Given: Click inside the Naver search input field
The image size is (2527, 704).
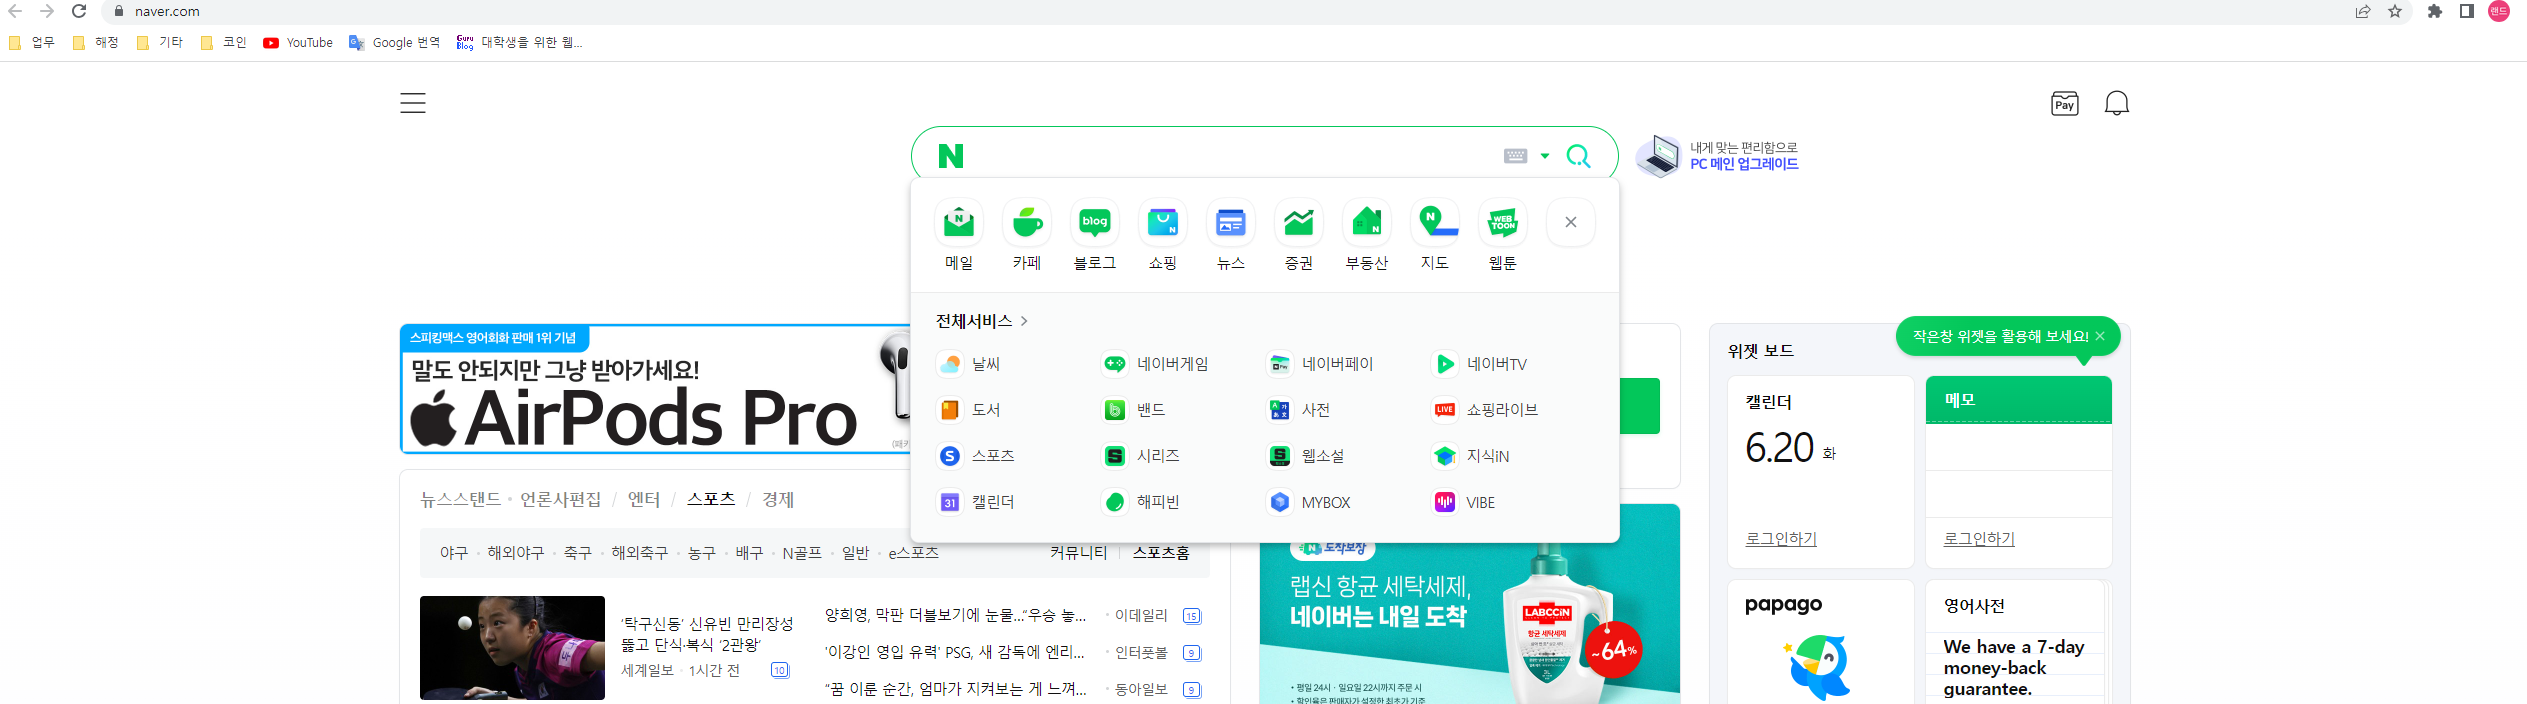Looking at the screenshot, I should (x=1230, y=156).
